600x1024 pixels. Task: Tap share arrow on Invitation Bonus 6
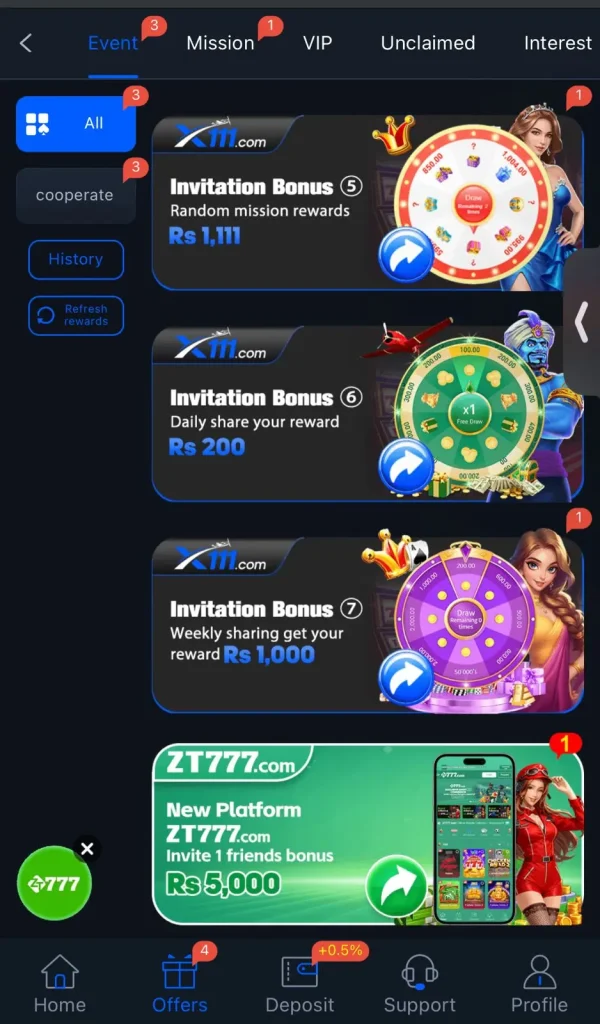[405, 466]
